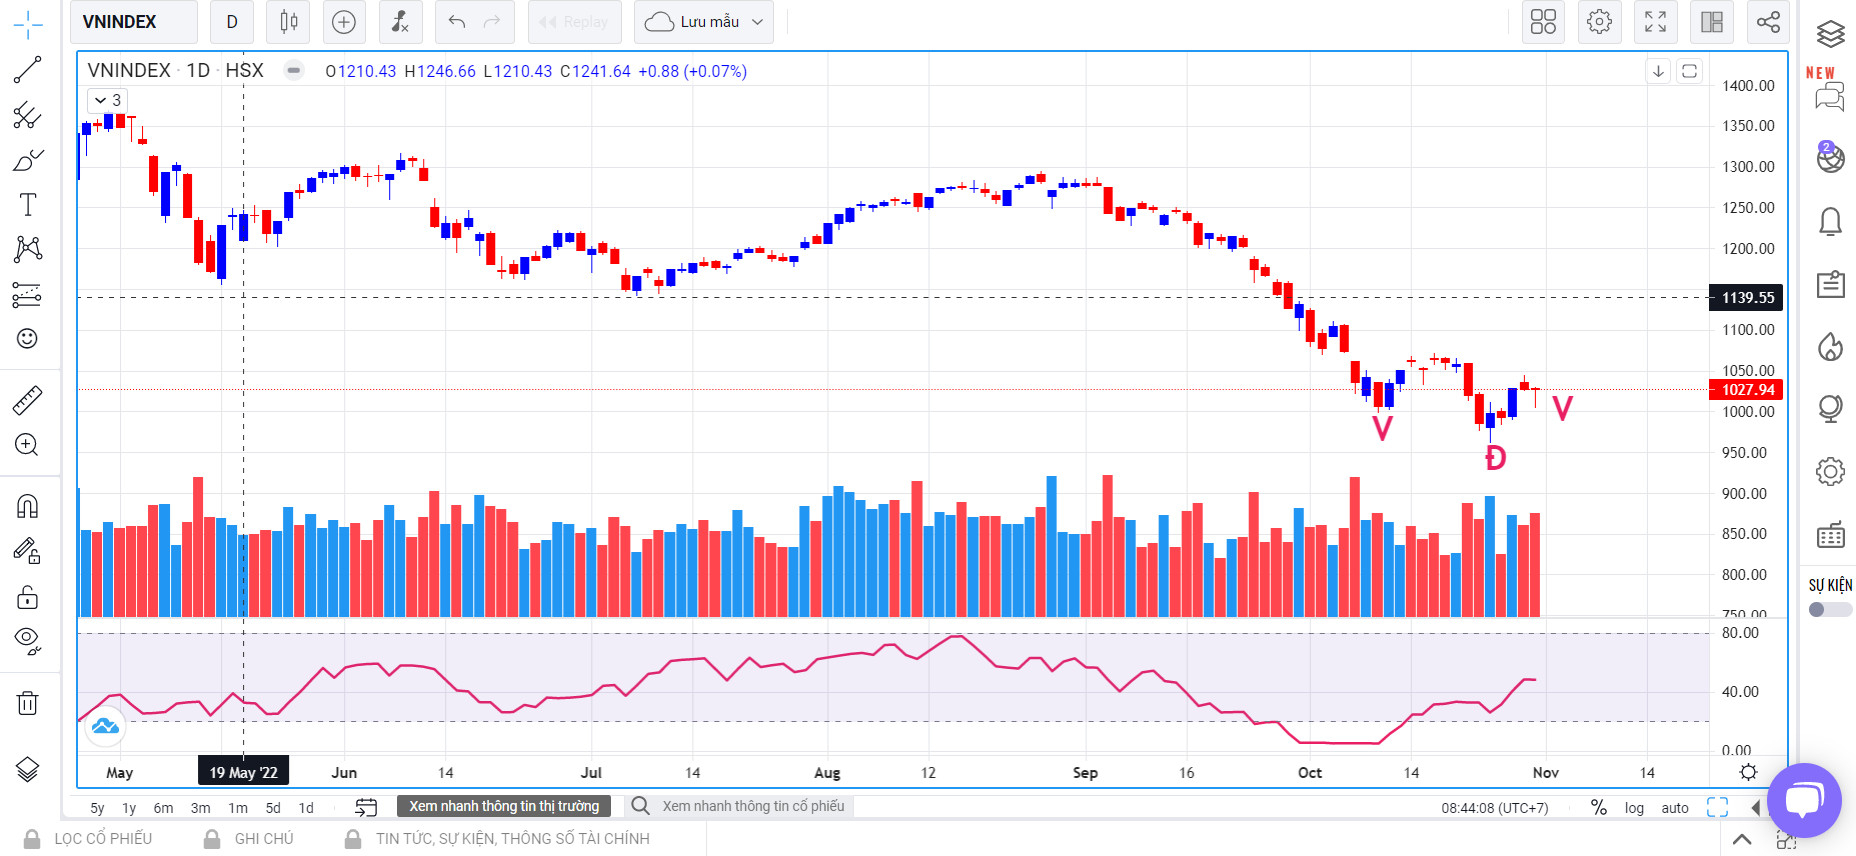Open the alerts bell icon

[1830, 222]
